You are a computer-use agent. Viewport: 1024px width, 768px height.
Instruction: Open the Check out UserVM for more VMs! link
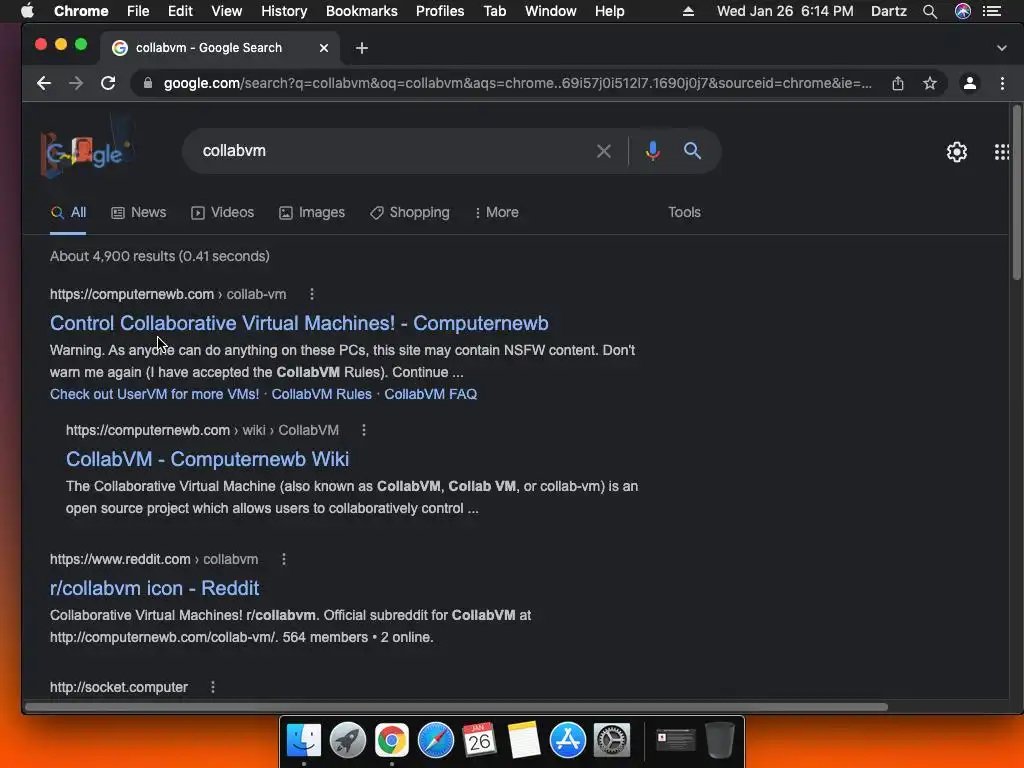(155, 394)
